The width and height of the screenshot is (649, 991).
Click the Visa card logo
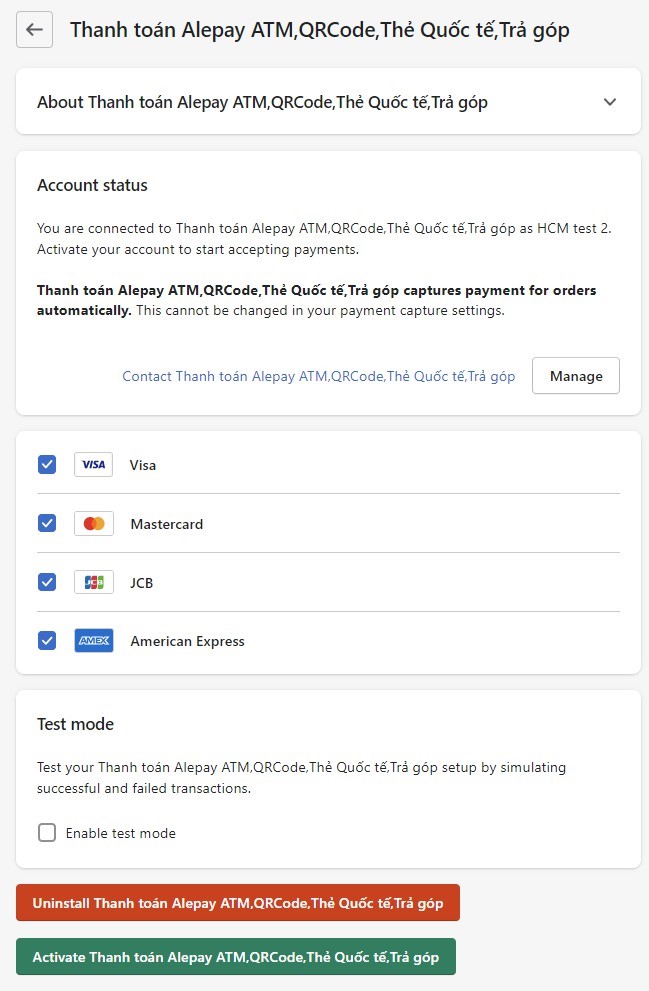tap(94, 465)
